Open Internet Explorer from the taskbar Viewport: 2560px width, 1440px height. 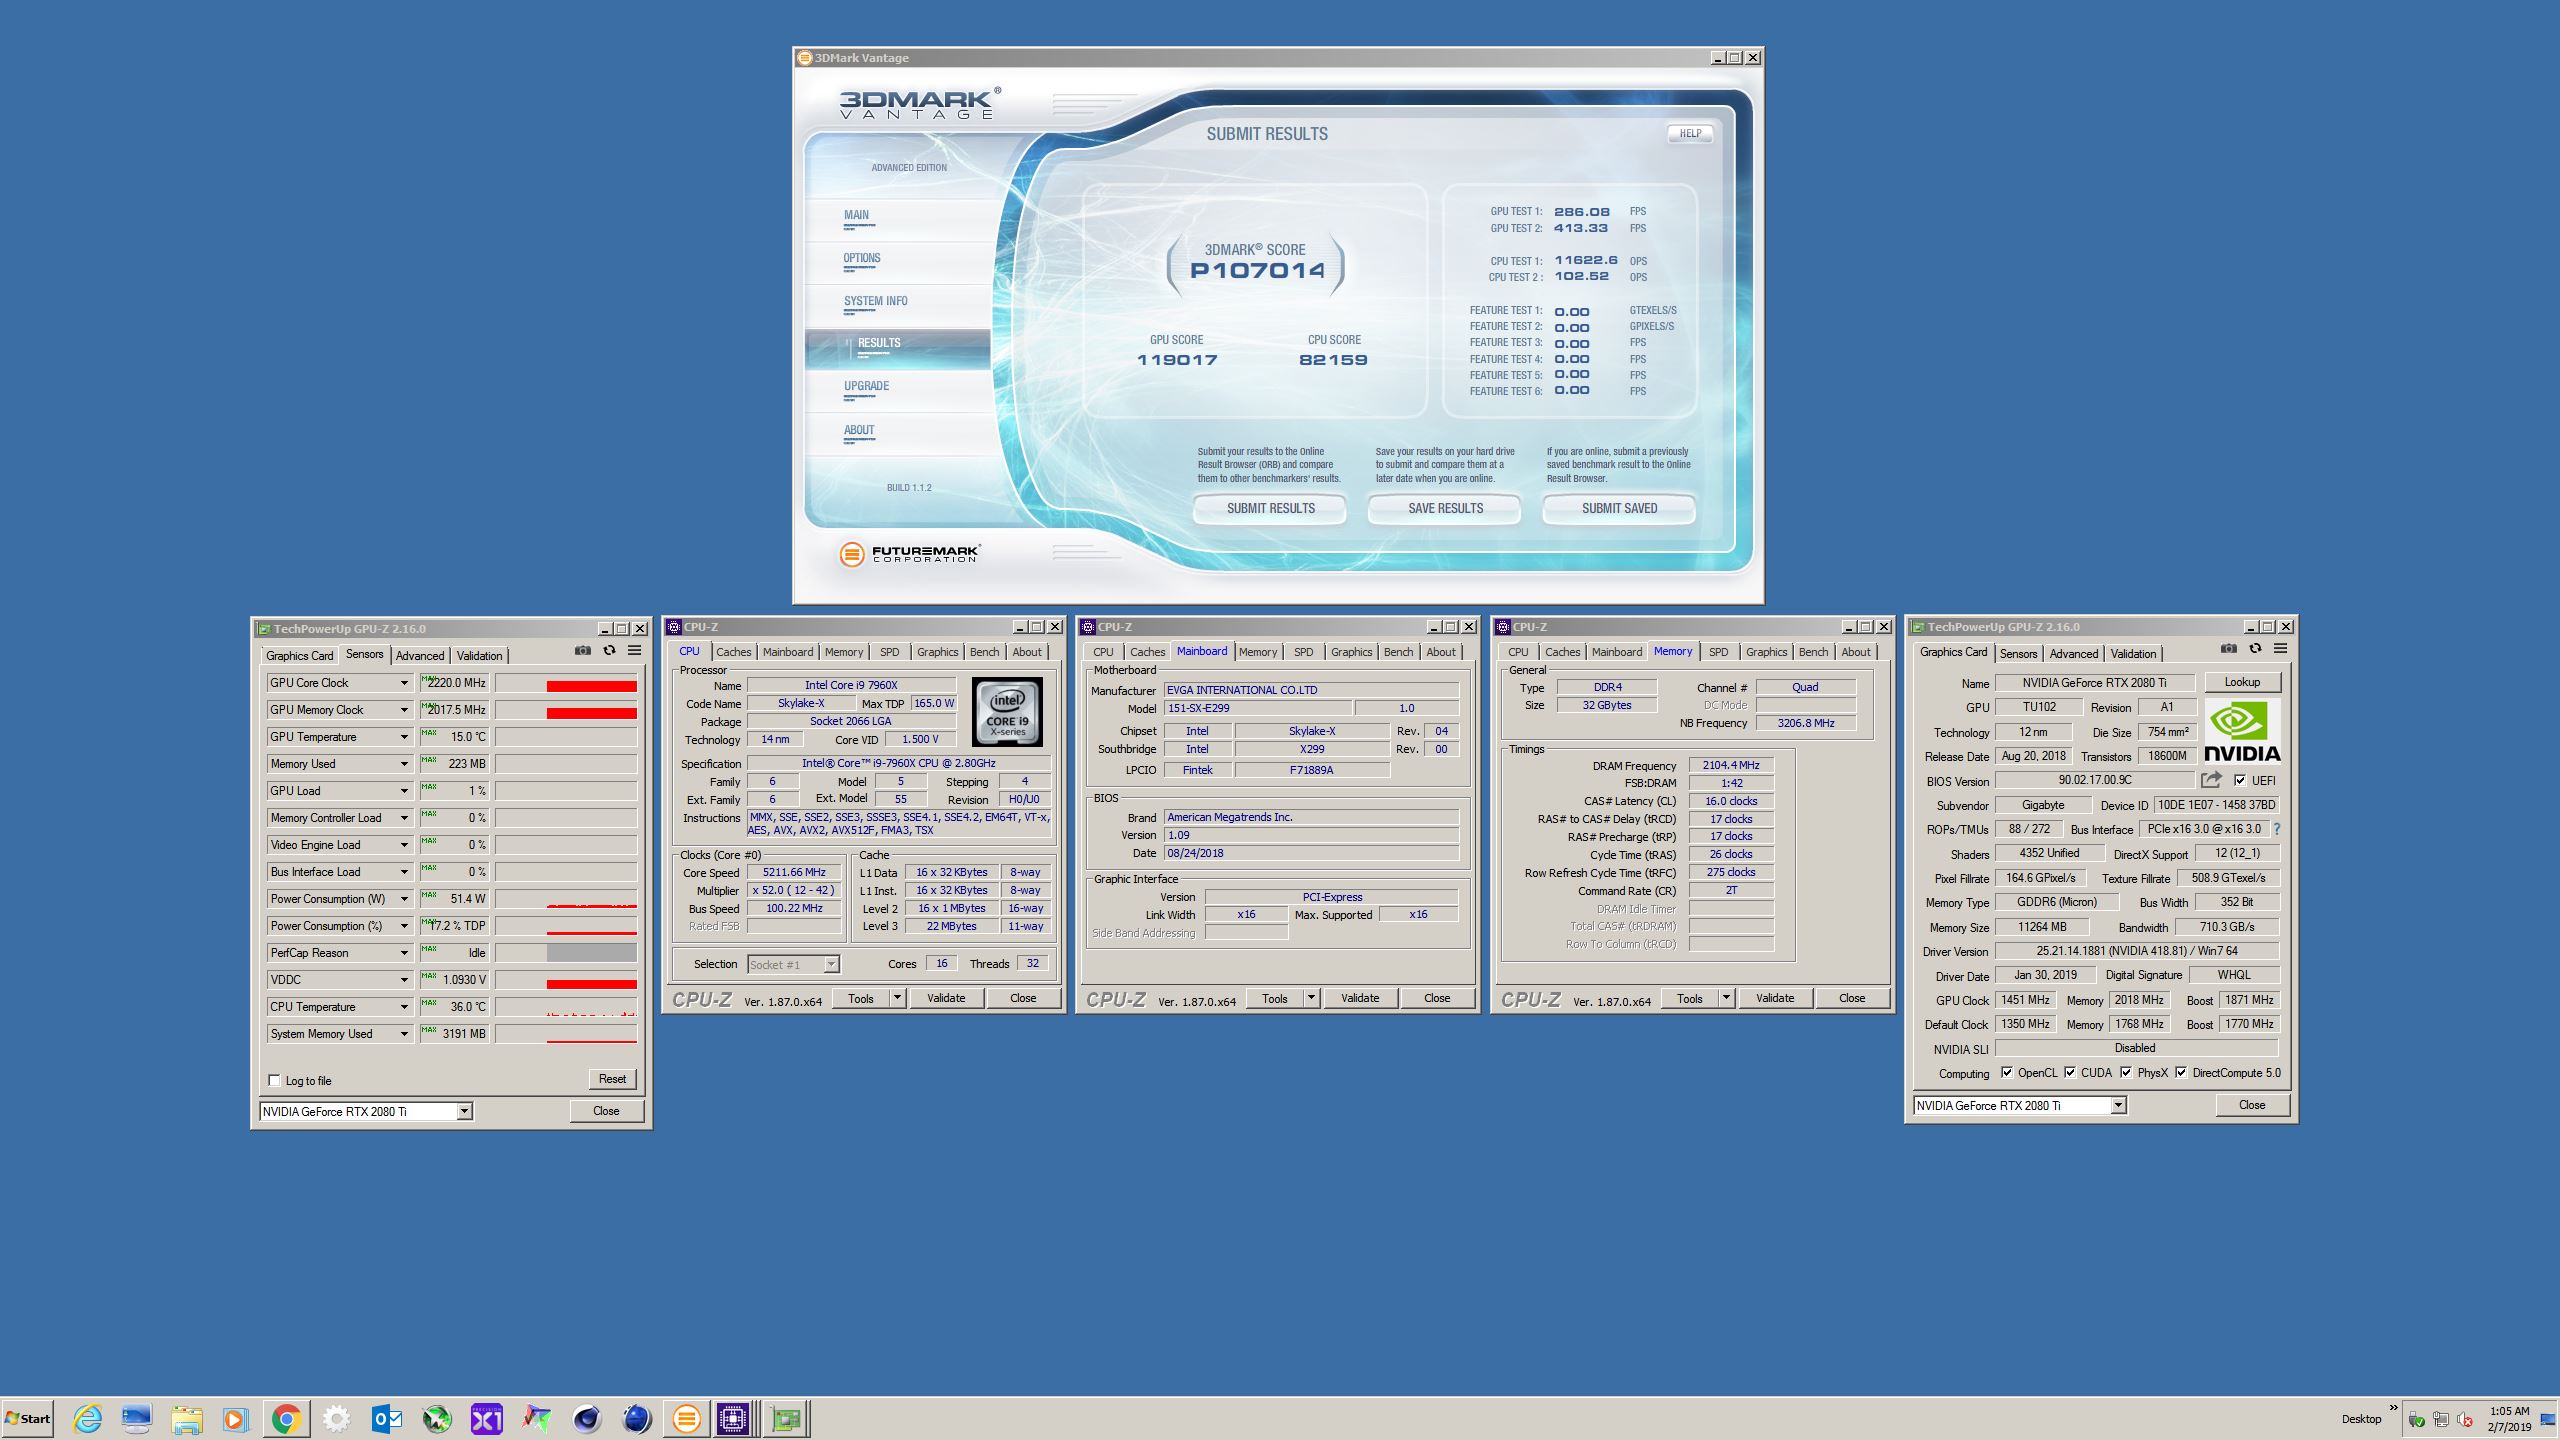[88, 1418]
